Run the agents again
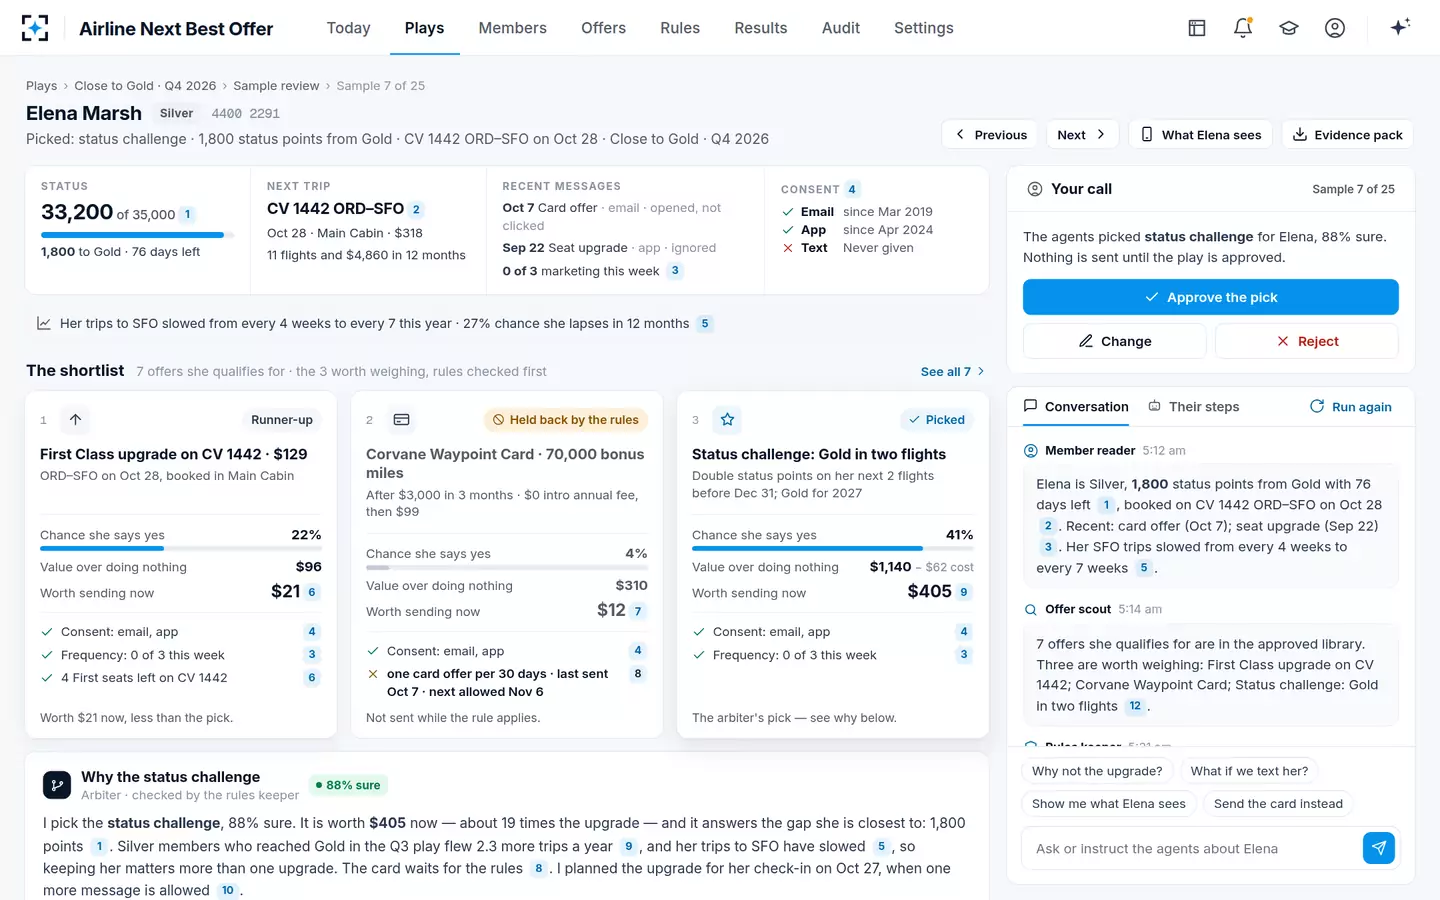This screenshot has width=1440, height=900. [x=1351, y=407]
